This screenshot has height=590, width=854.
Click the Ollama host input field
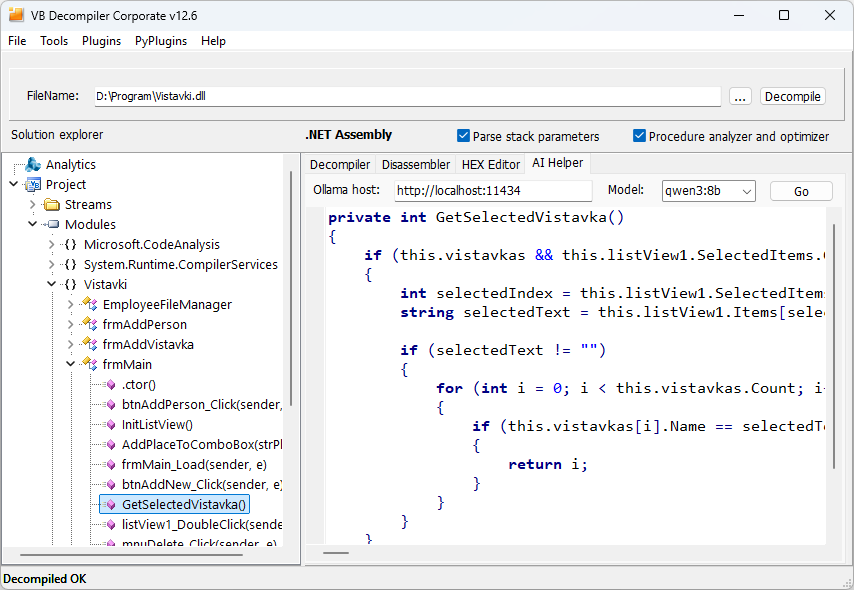coord(492,191)
